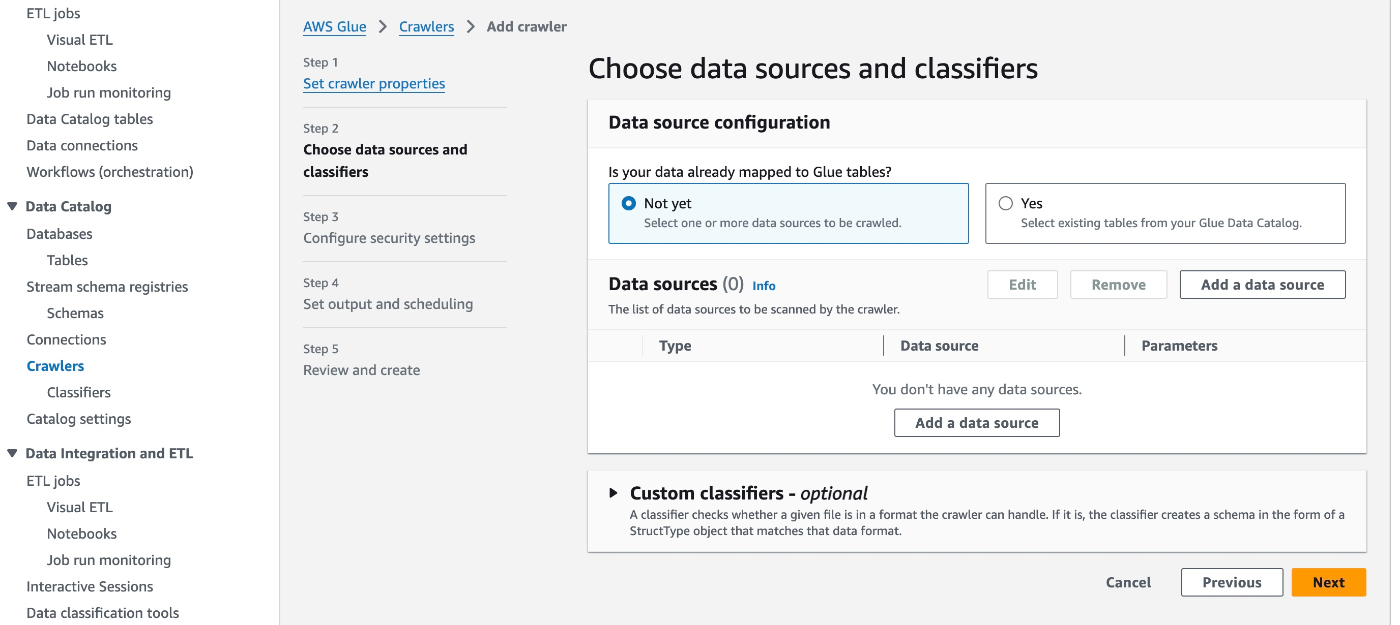This screenshot has height=625, width=1400.
Task: Click the top-right Add a data source button
Action: 1262,285
